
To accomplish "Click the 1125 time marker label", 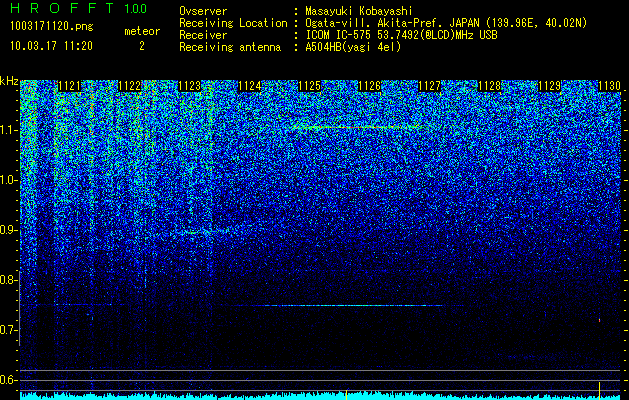I will [310, 86].
